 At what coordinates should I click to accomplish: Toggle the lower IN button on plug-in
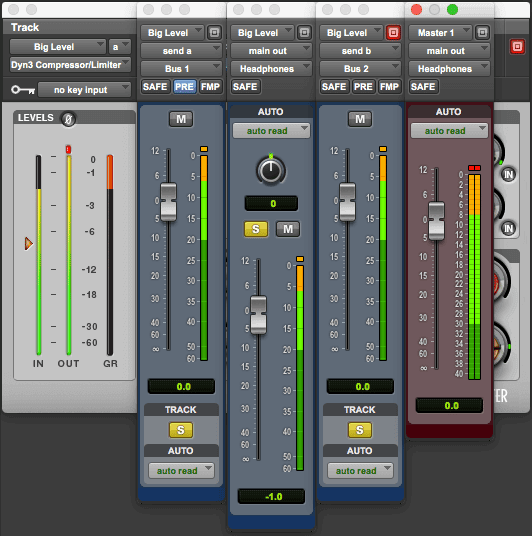pyautogui.click(x=508, y=228)
